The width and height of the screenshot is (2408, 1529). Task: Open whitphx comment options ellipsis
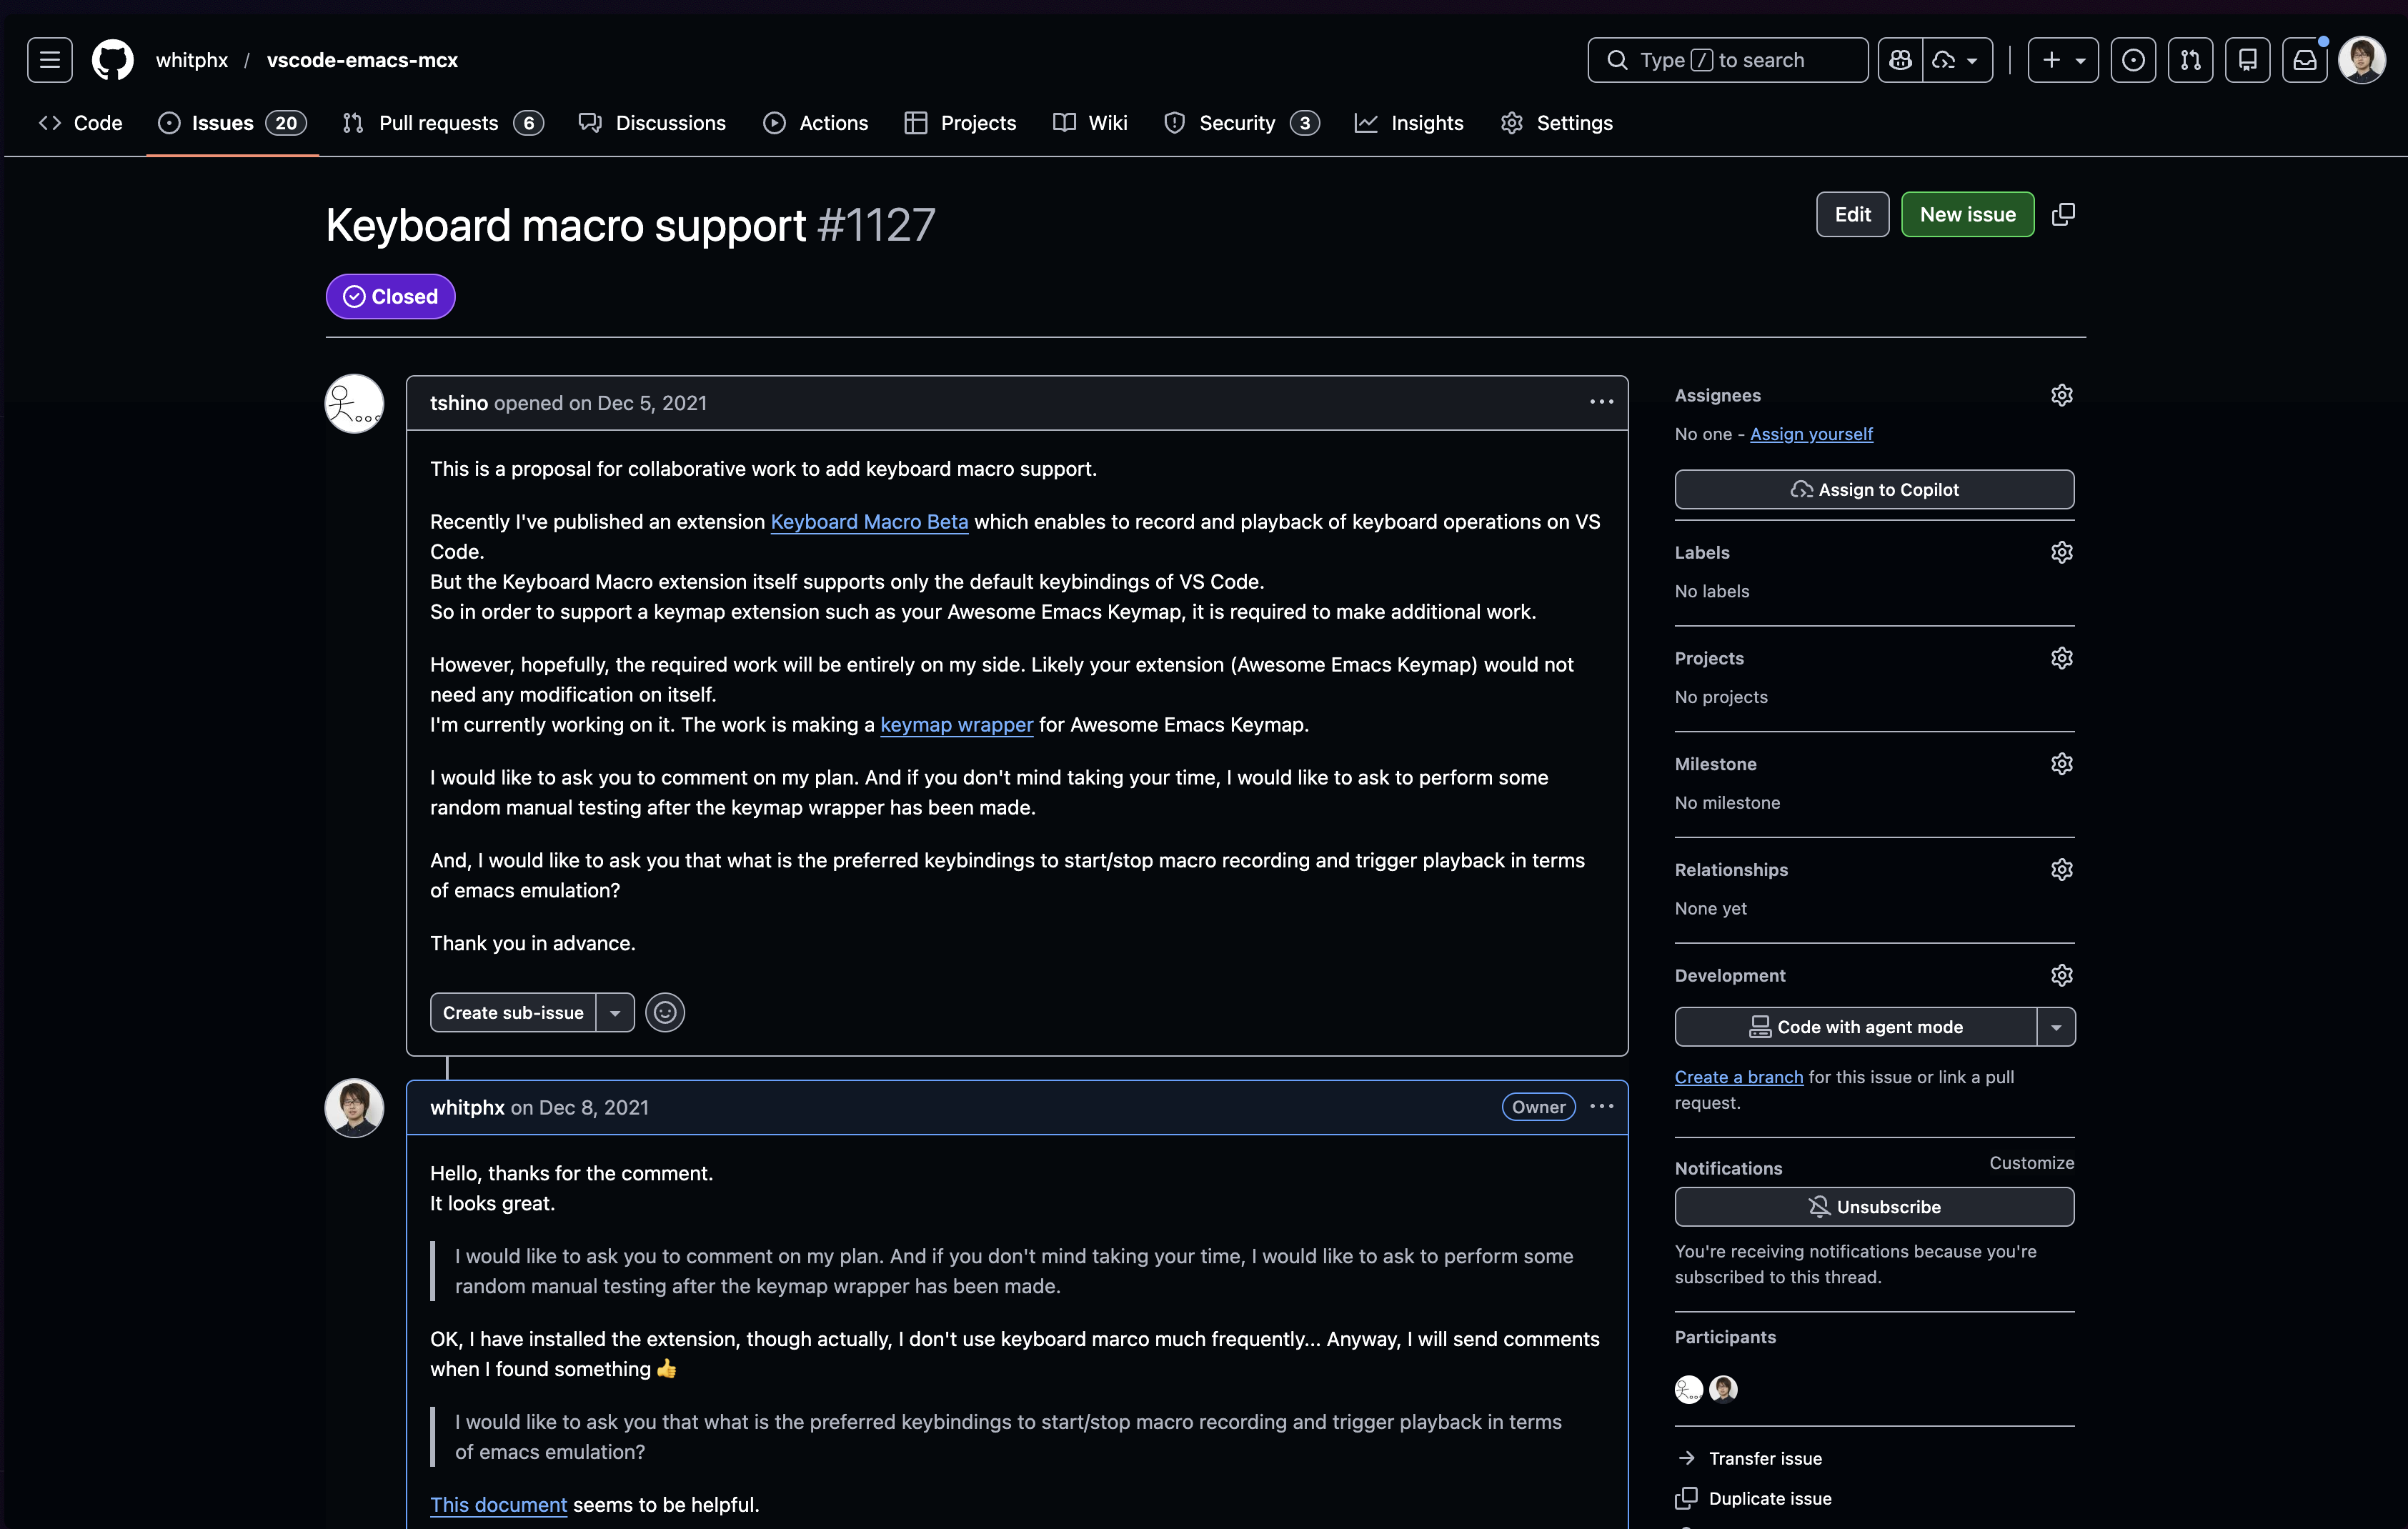(x=1601, y=1106)
